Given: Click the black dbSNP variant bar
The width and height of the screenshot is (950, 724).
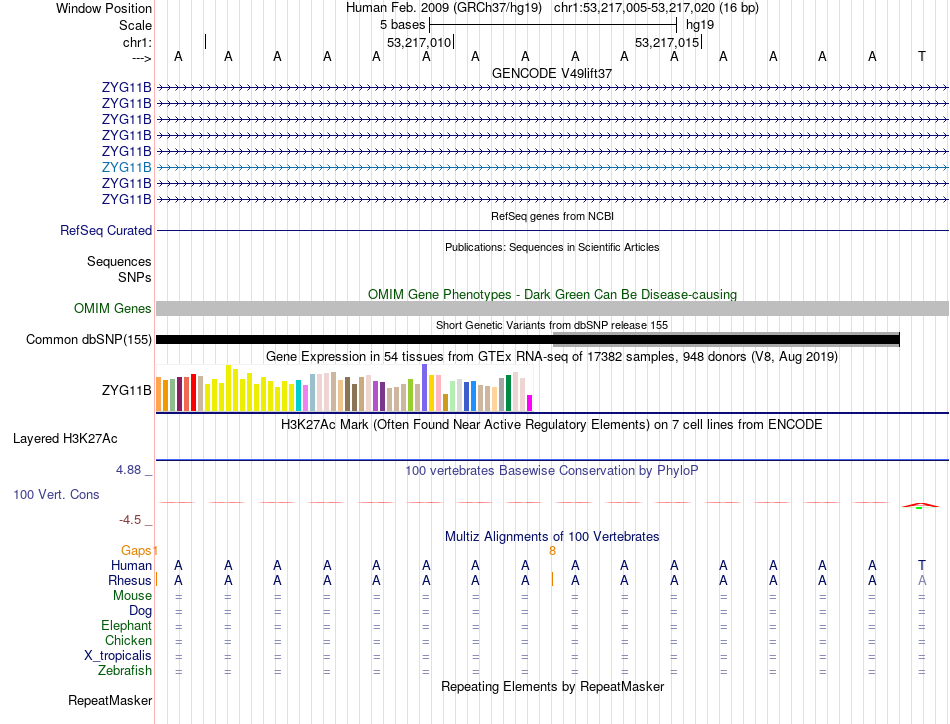Looking at the screenshot, I should 354,339.
